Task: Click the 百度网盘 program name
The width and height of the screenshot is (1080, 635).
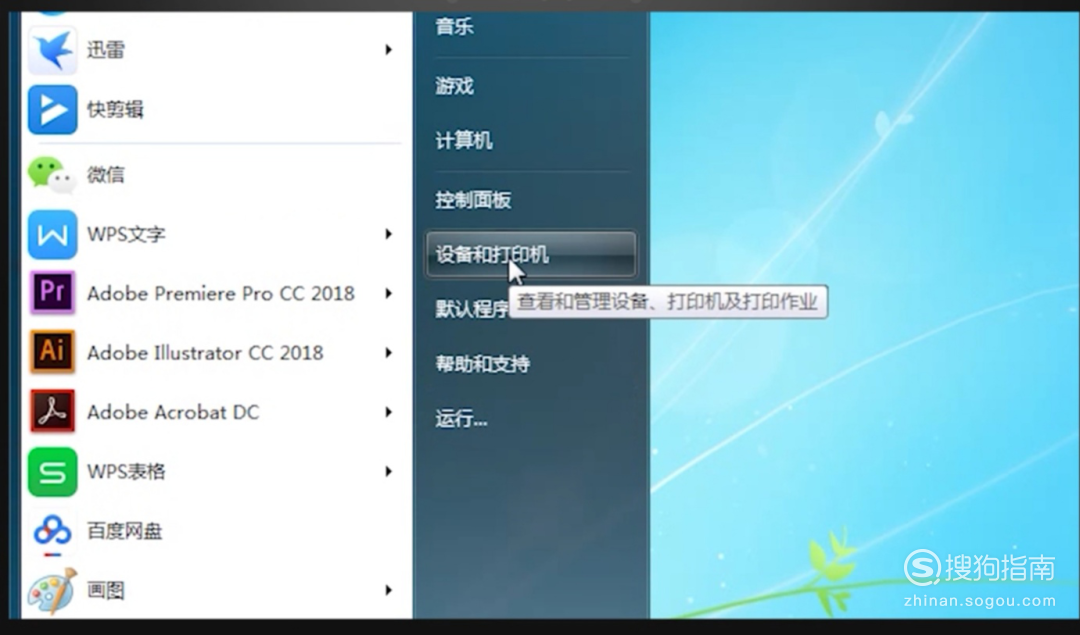Action: [125, 531]
